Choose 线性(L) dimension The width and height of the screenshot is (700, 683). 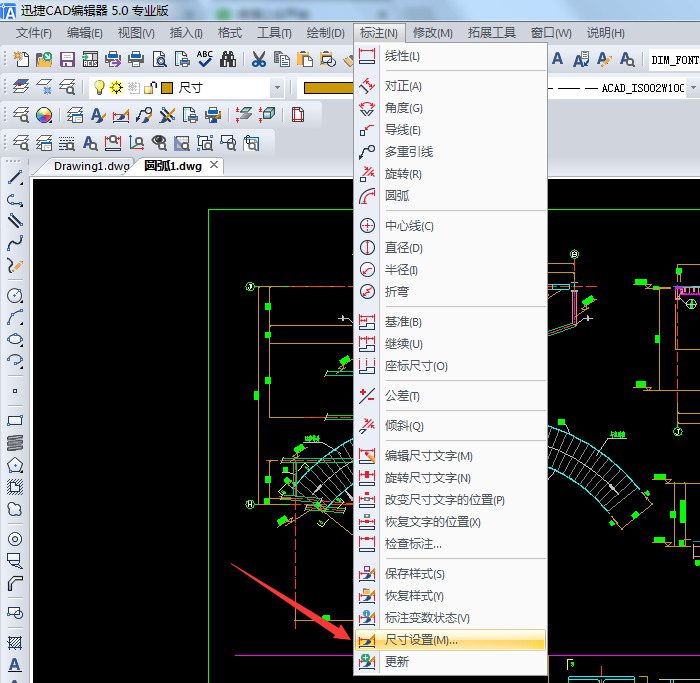[x=450, y=56]
